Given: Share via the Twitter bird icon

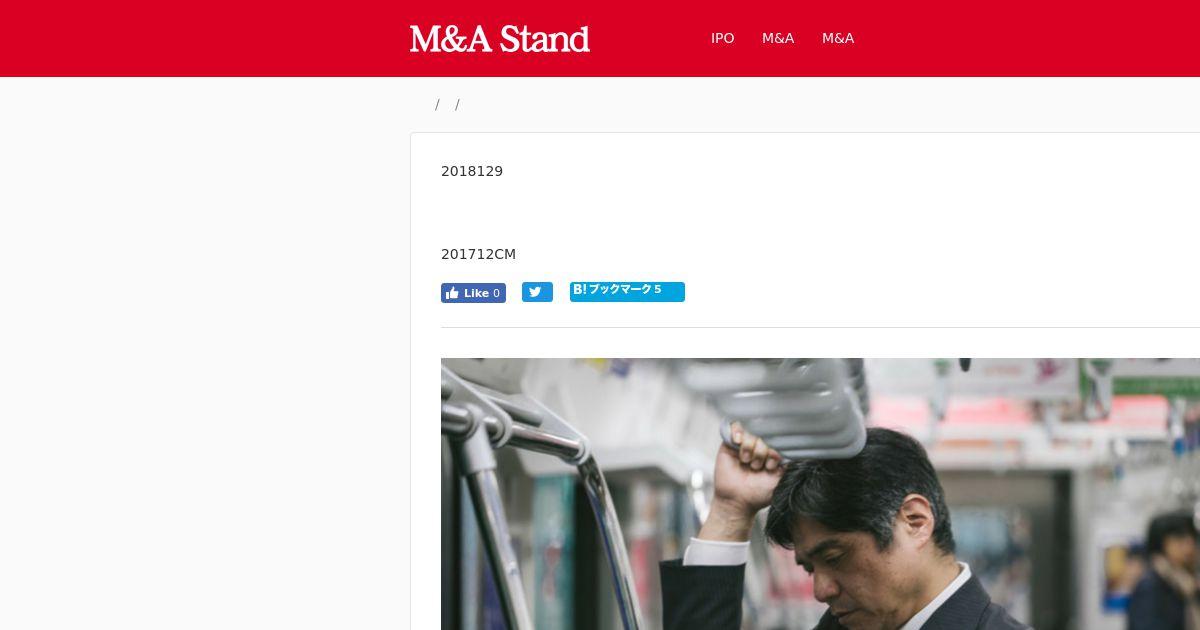Looking at the screenshot, I should 537,292.
